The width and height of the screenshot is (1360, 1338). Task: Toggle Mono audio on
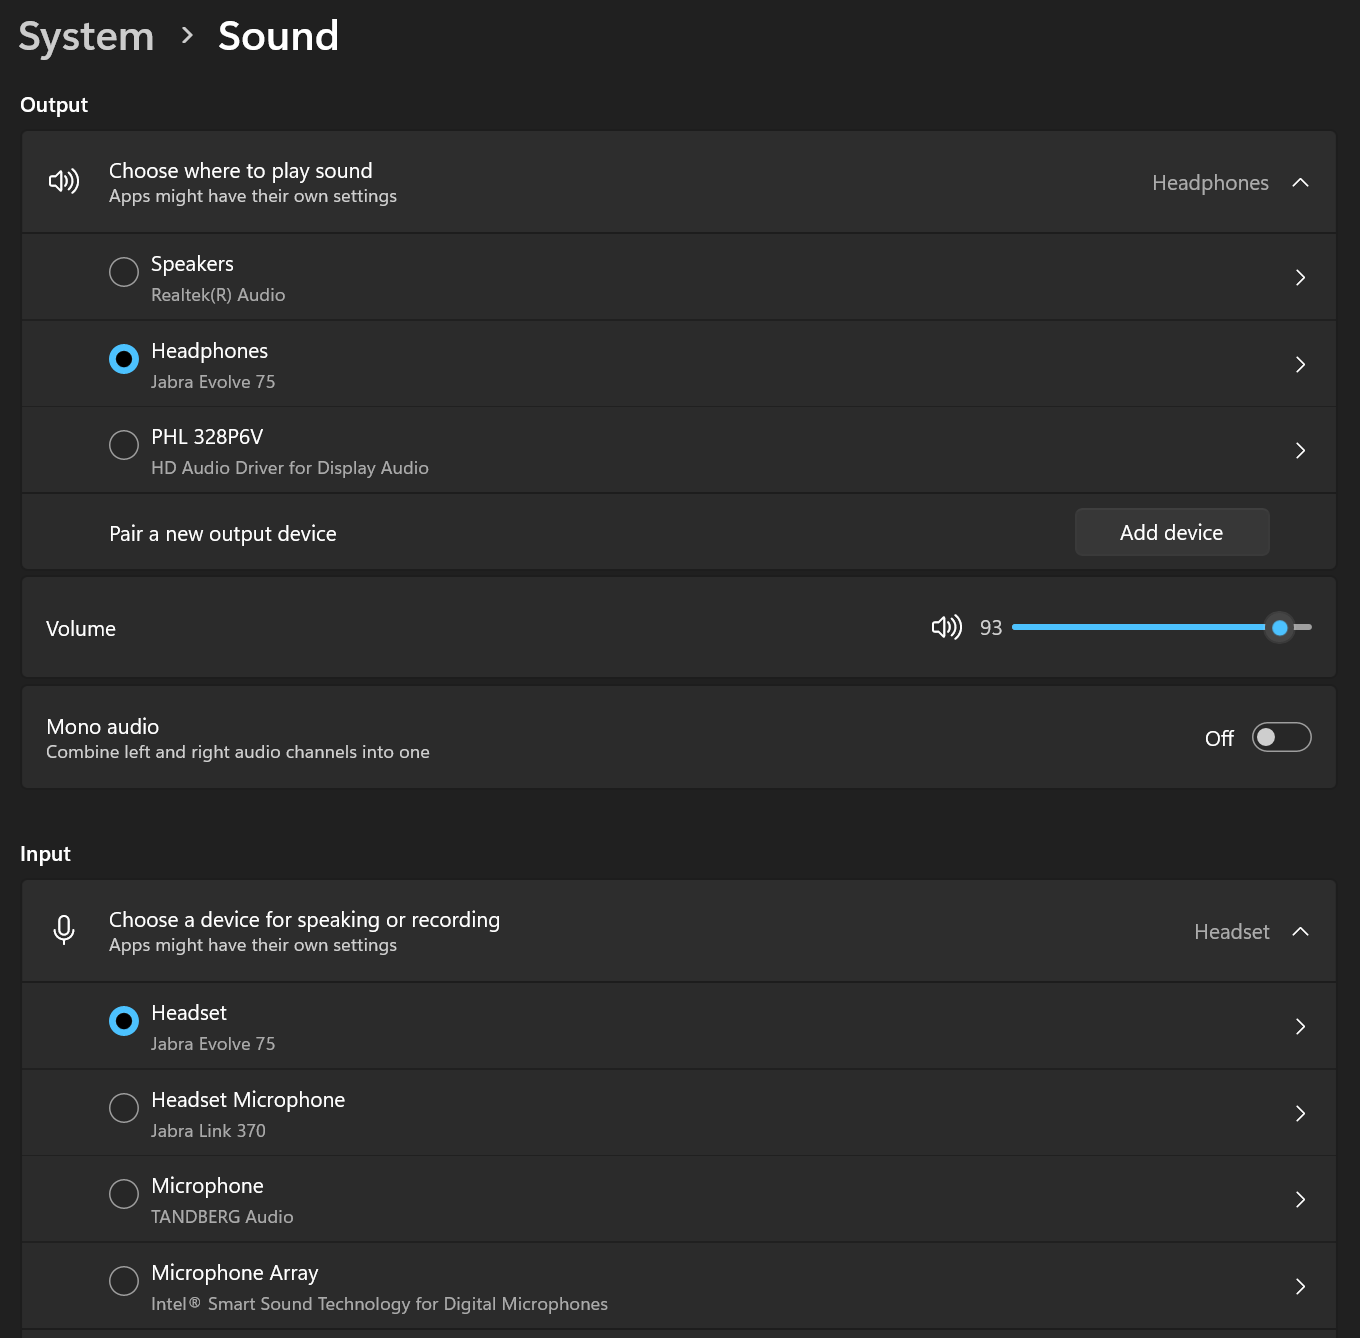click(x=1281, y=737)
